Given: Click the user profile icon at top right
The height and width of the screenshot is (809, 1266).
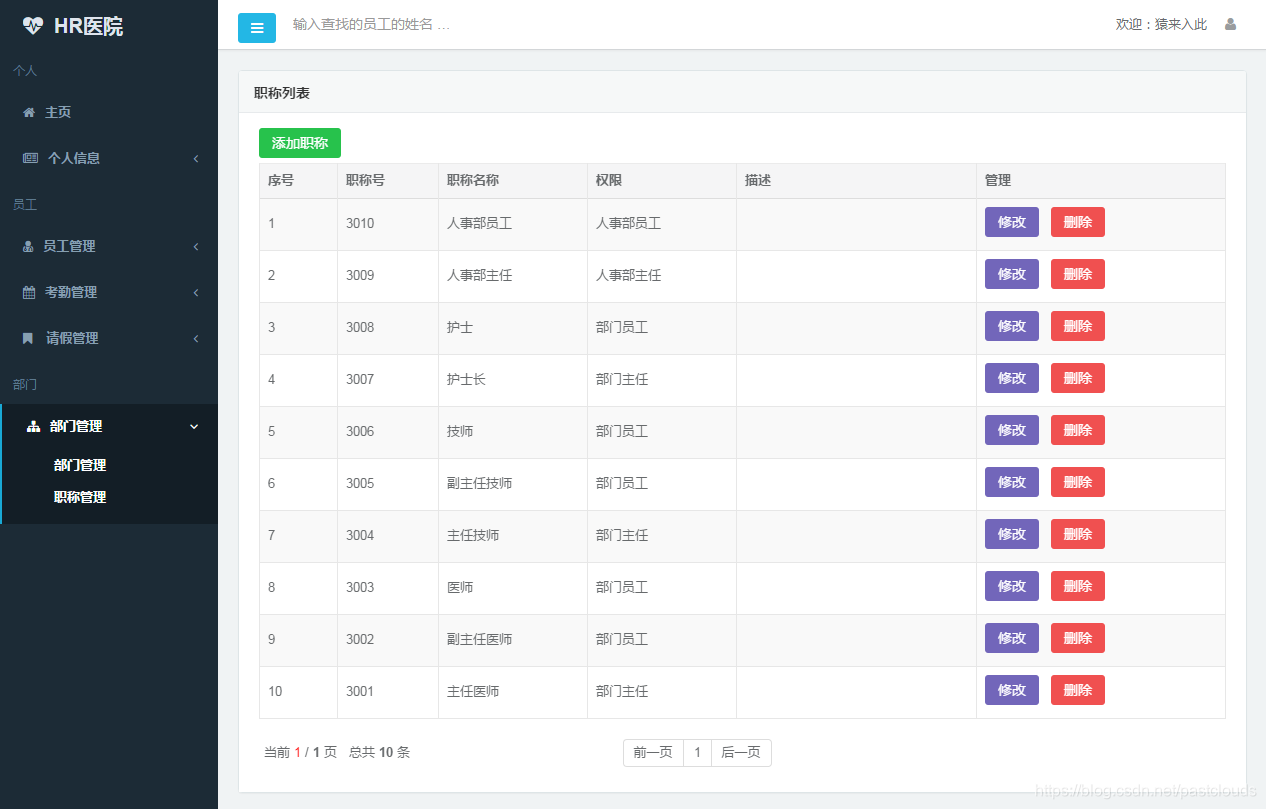Looking at the screenshot, I should (x=1230, y=24).
